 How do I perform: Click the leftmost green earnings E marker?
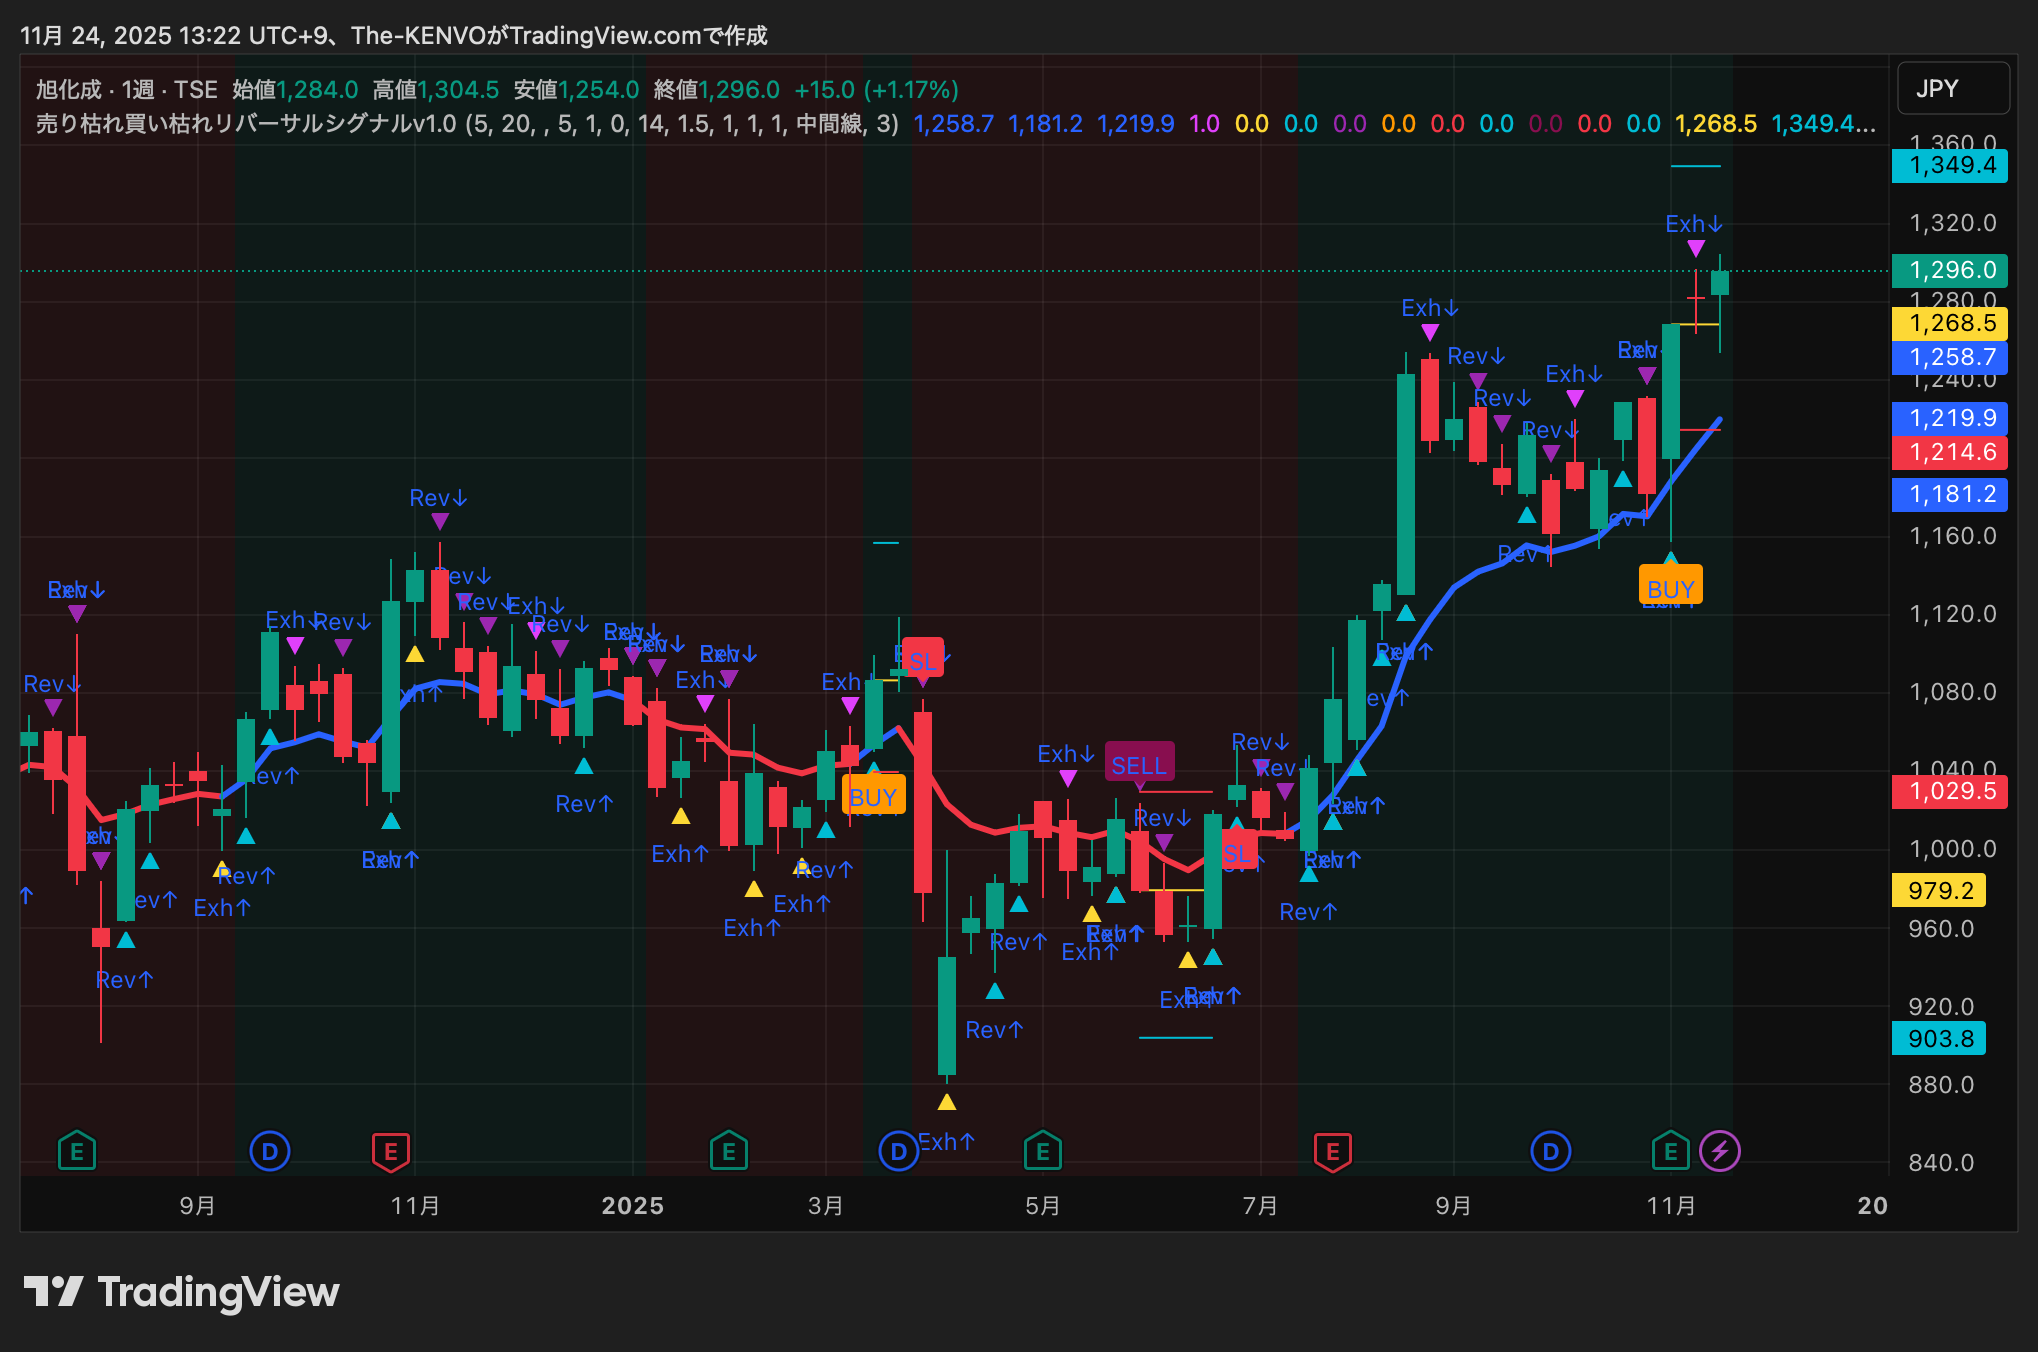[77, 1151]
